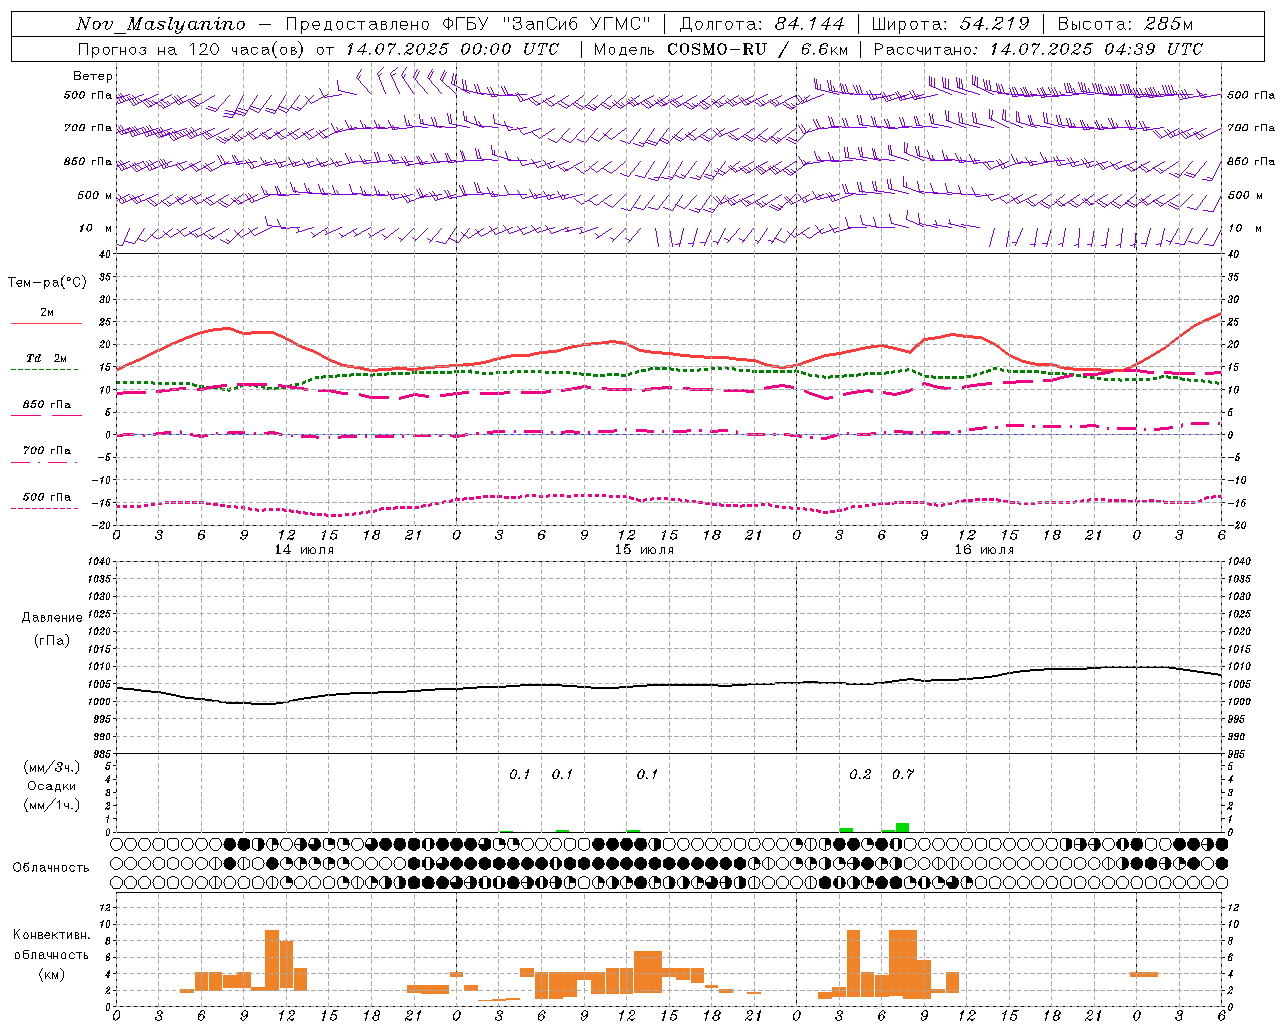The height and width of the screenshot is (1024, 1280).
Task: Click the 14 июля date label
Action: (x=304, y=550)
